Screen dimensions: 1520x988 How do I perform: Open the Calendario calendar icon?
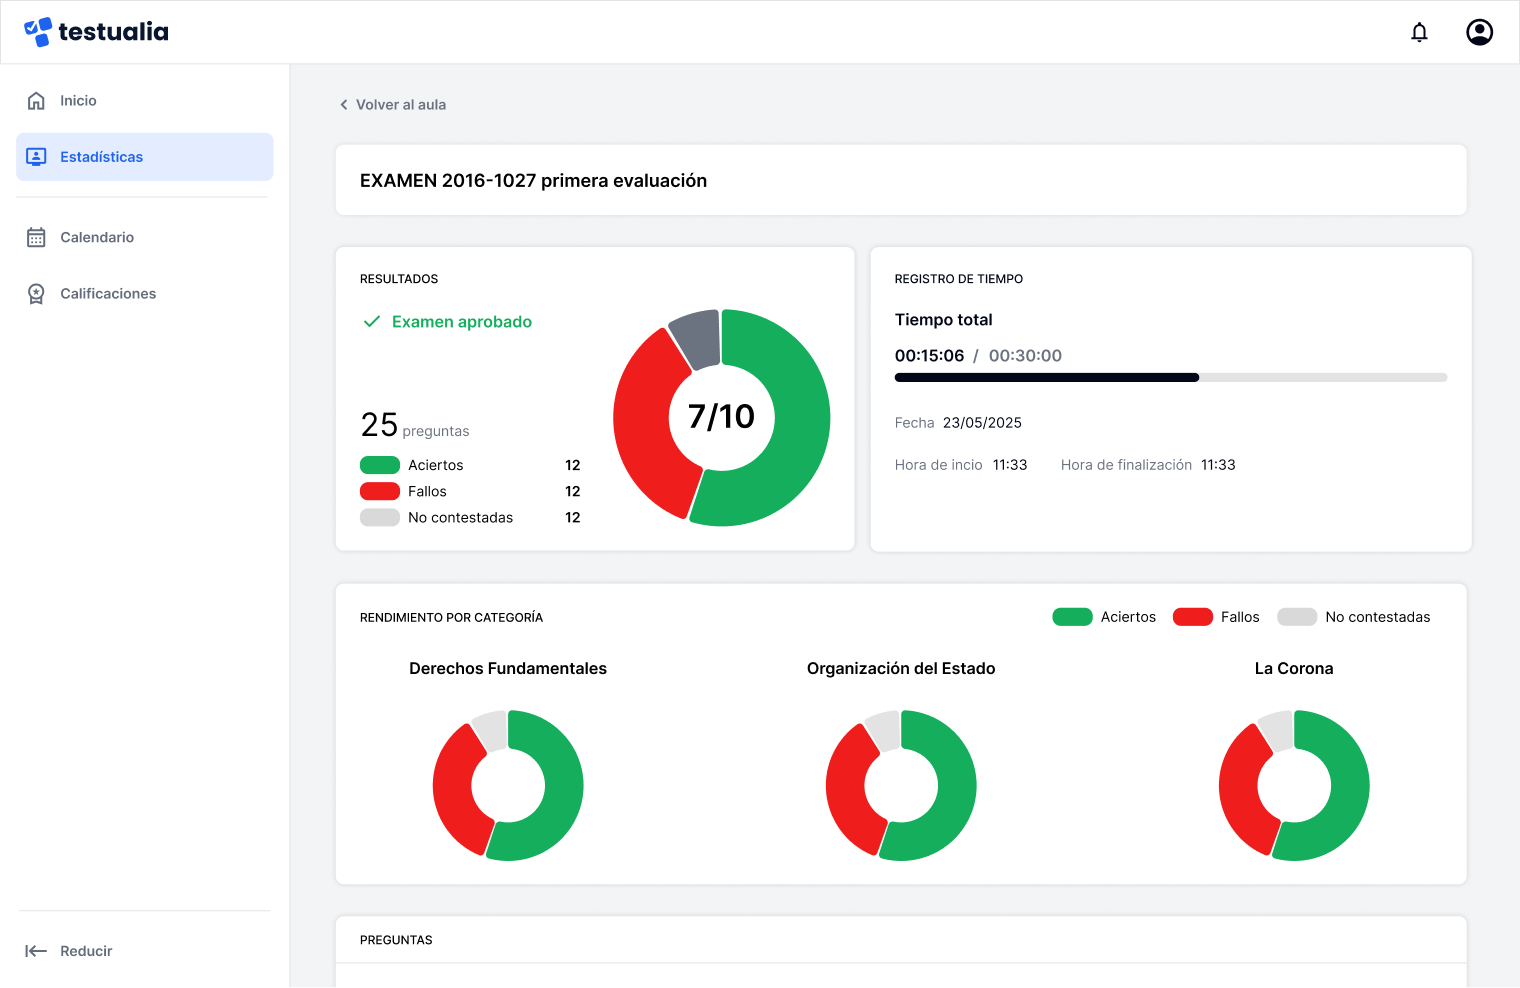(37, 237)
